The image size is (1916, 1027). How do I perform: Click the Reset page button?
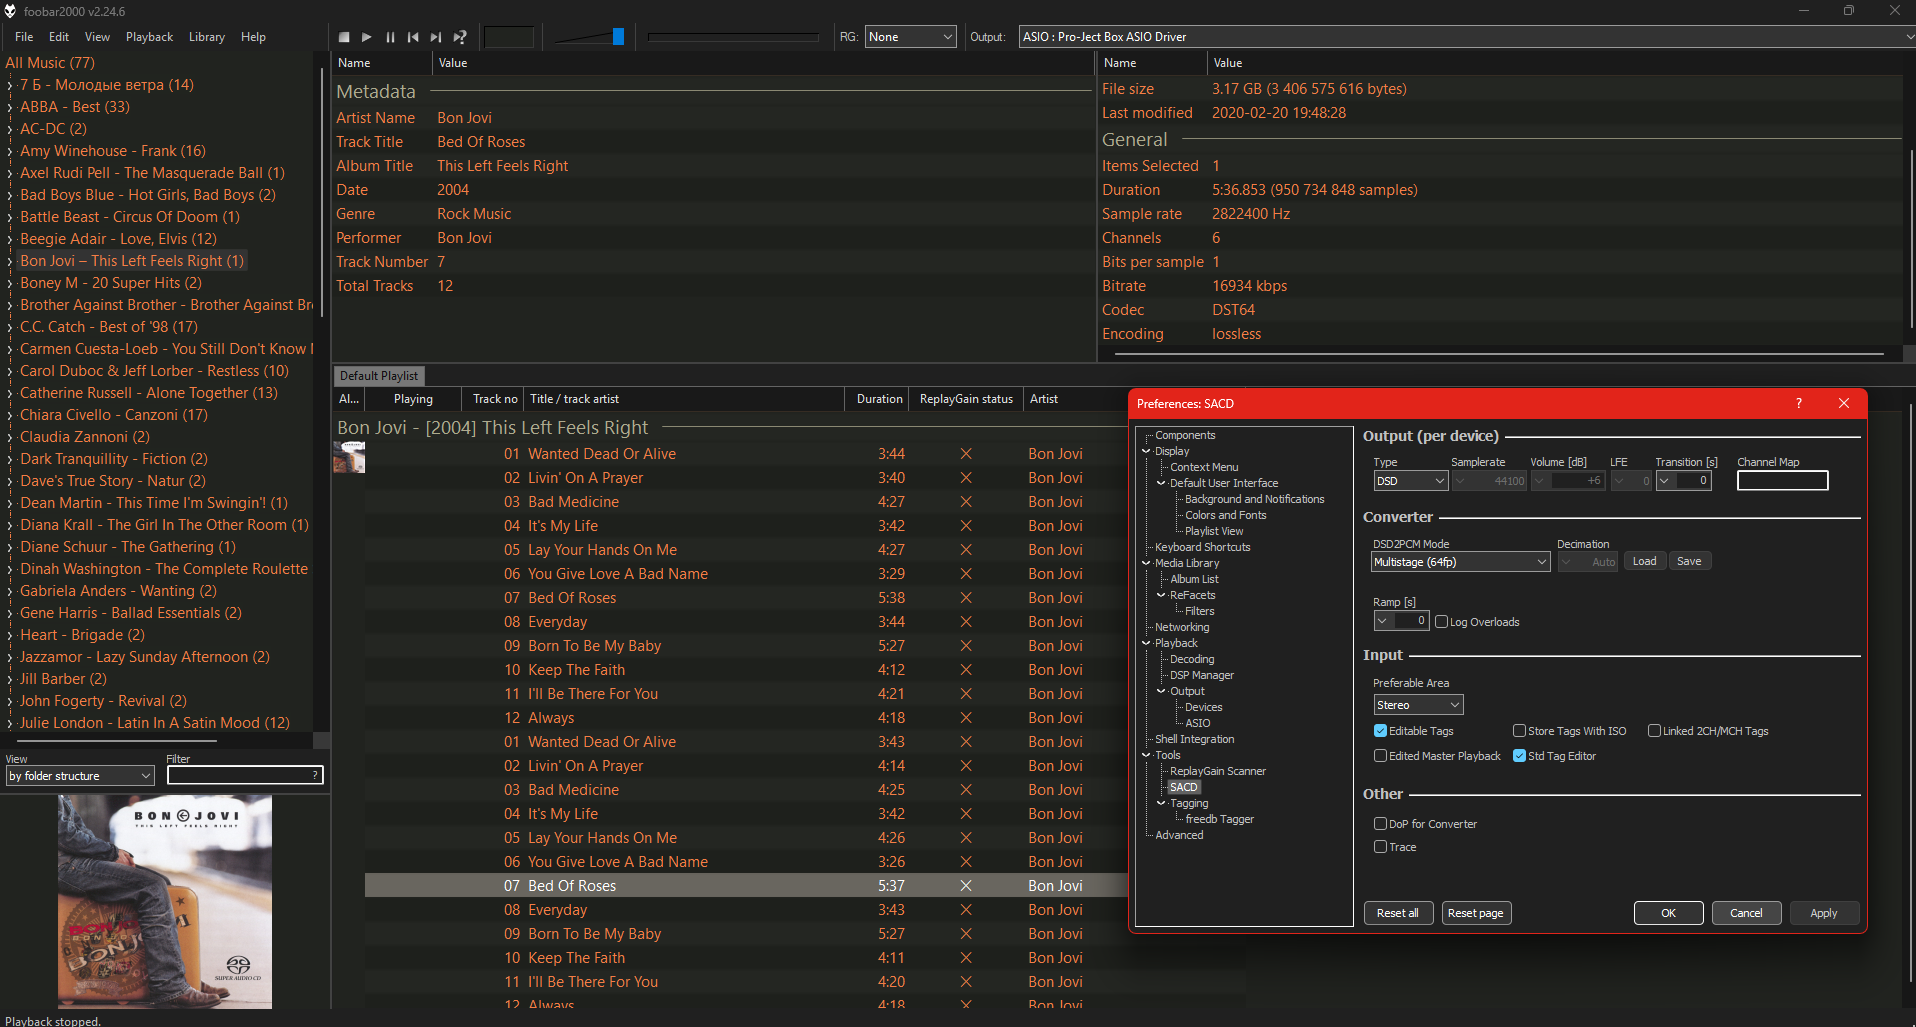click(1475, 913)
